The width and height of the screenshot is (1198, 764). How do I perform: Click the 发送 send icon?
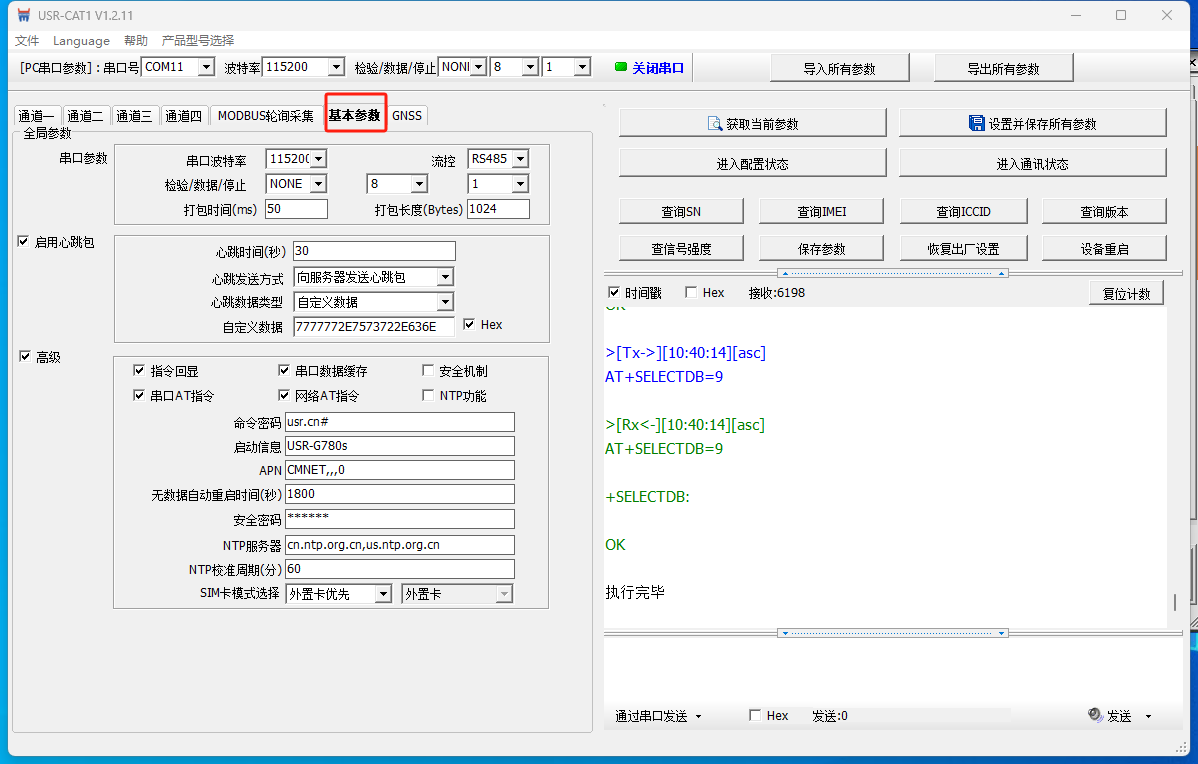1096,716
